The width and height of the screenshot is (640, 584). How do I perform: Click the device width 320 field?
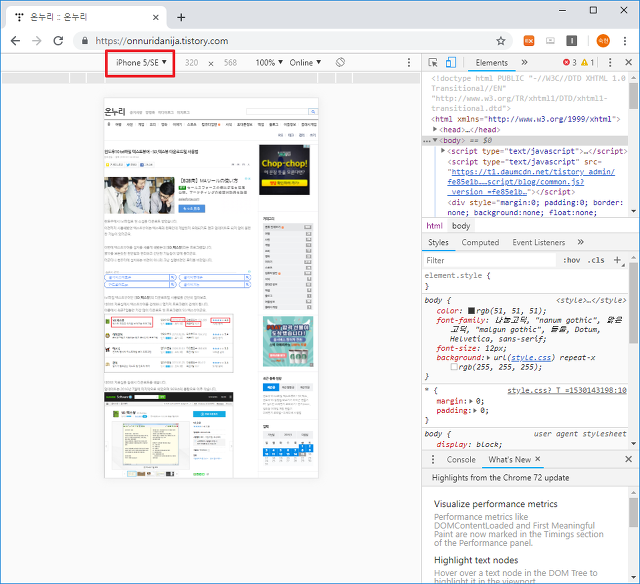point(191,62)
